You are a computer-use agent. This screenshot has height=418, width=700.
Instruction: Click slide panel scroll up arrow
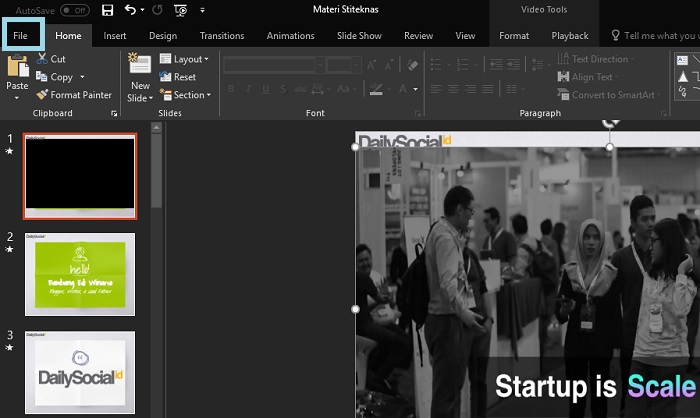click(156, 128)
